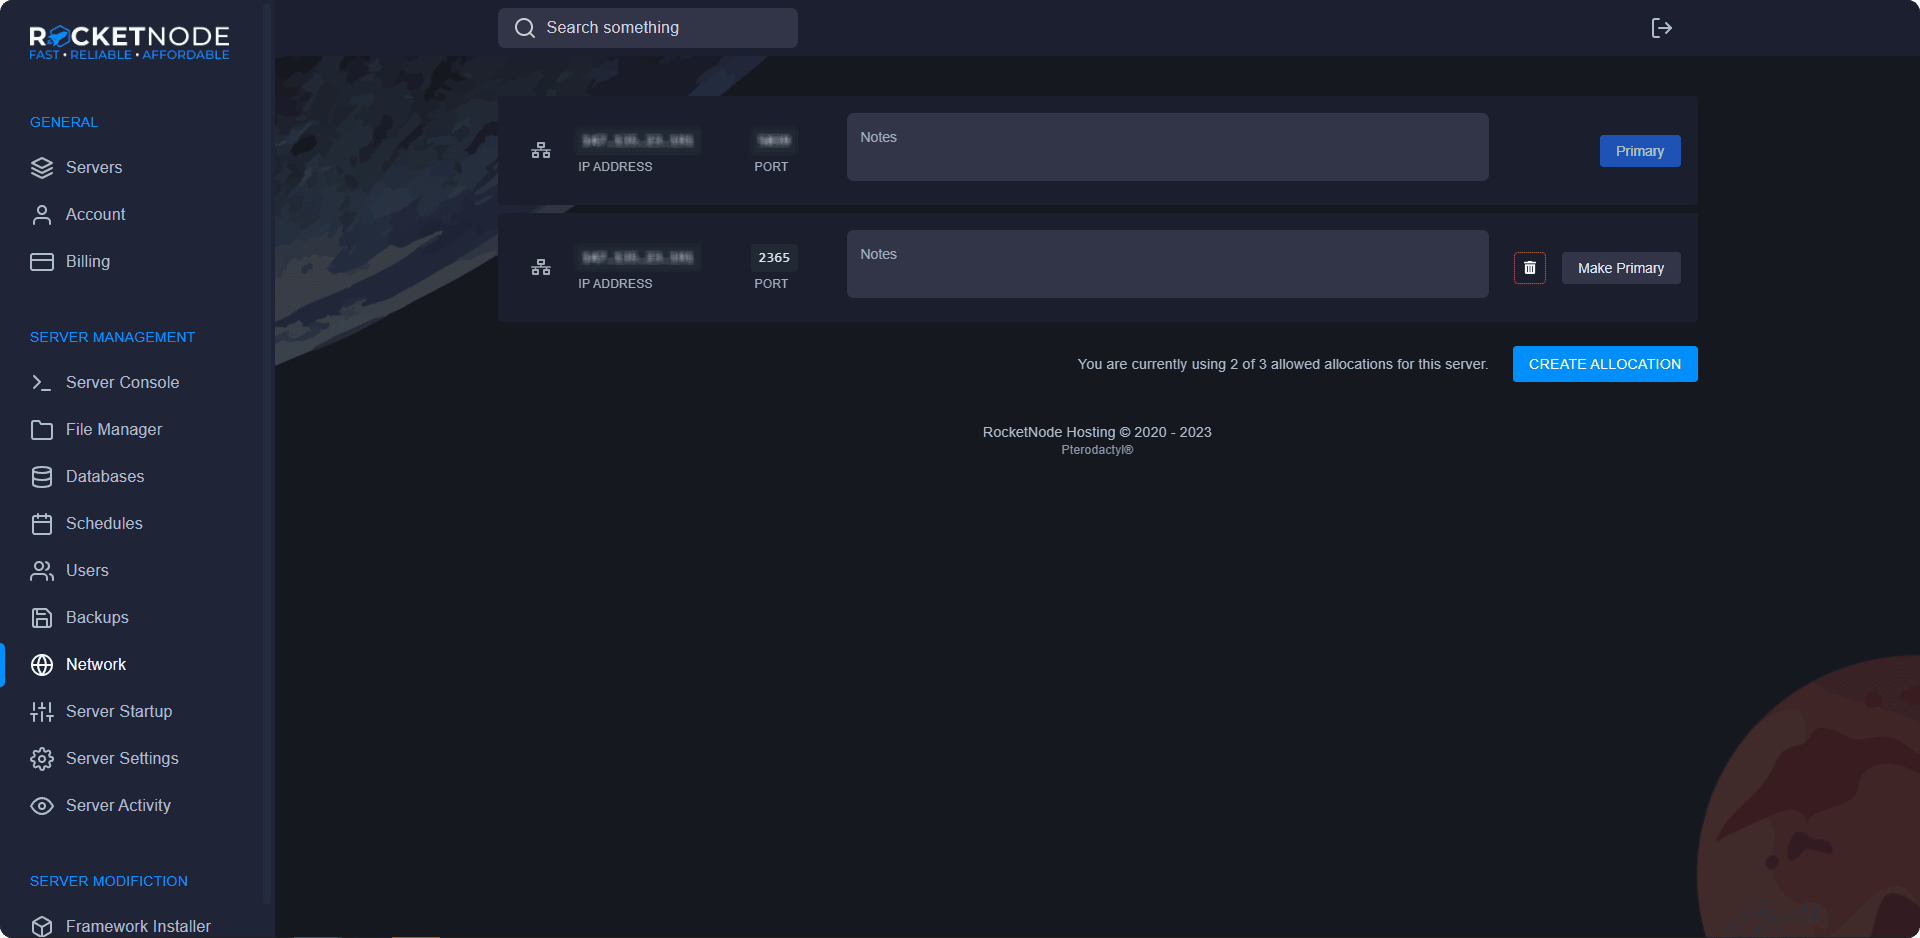Click the Servers stack icon in sidebar
The height and width of the screenshot is (938, 1920).
point(42,168)
